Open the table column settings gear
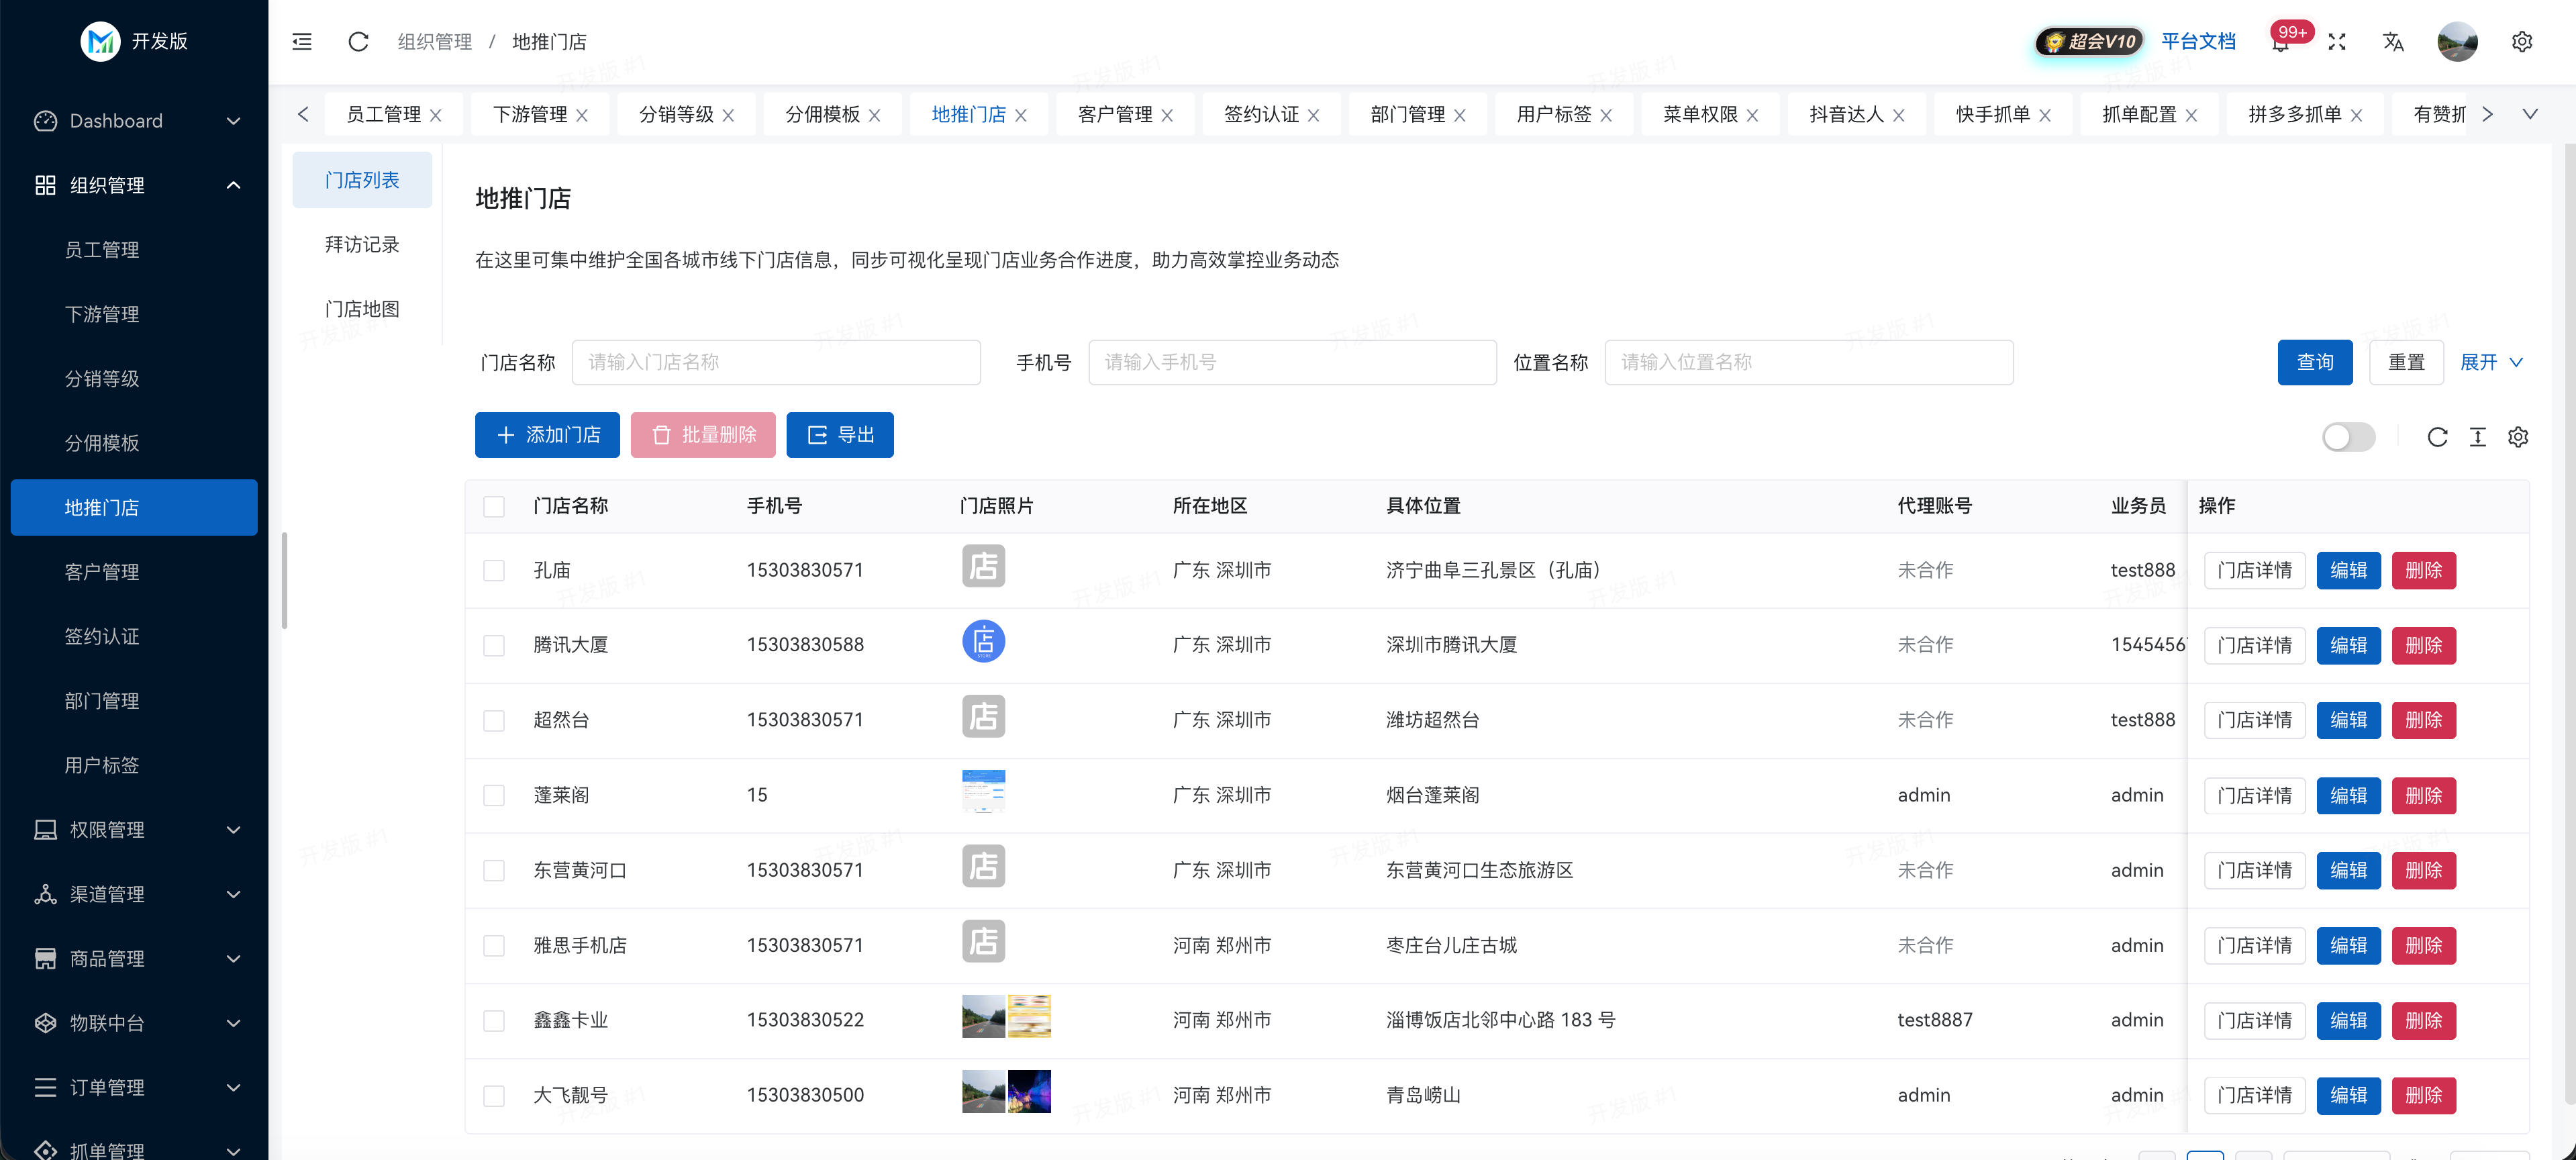 pyautogui.click(x=2518, y=437)
